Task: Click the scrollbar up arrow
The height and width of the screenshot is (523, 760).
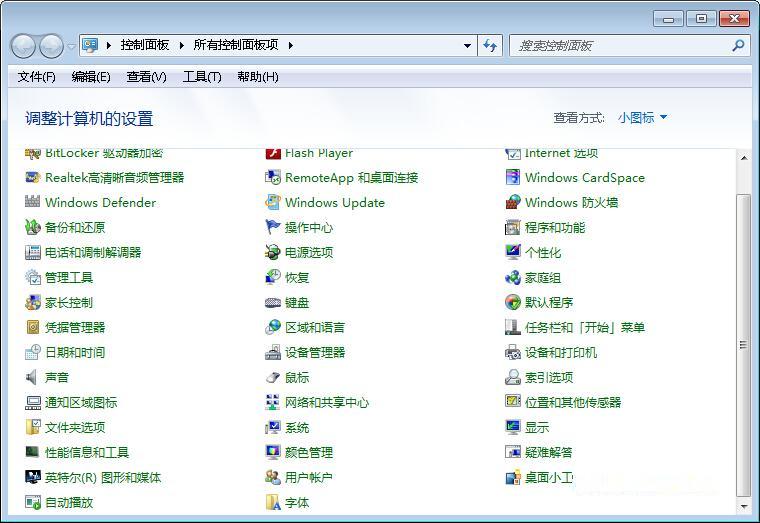Action: [x=744, y=158]
